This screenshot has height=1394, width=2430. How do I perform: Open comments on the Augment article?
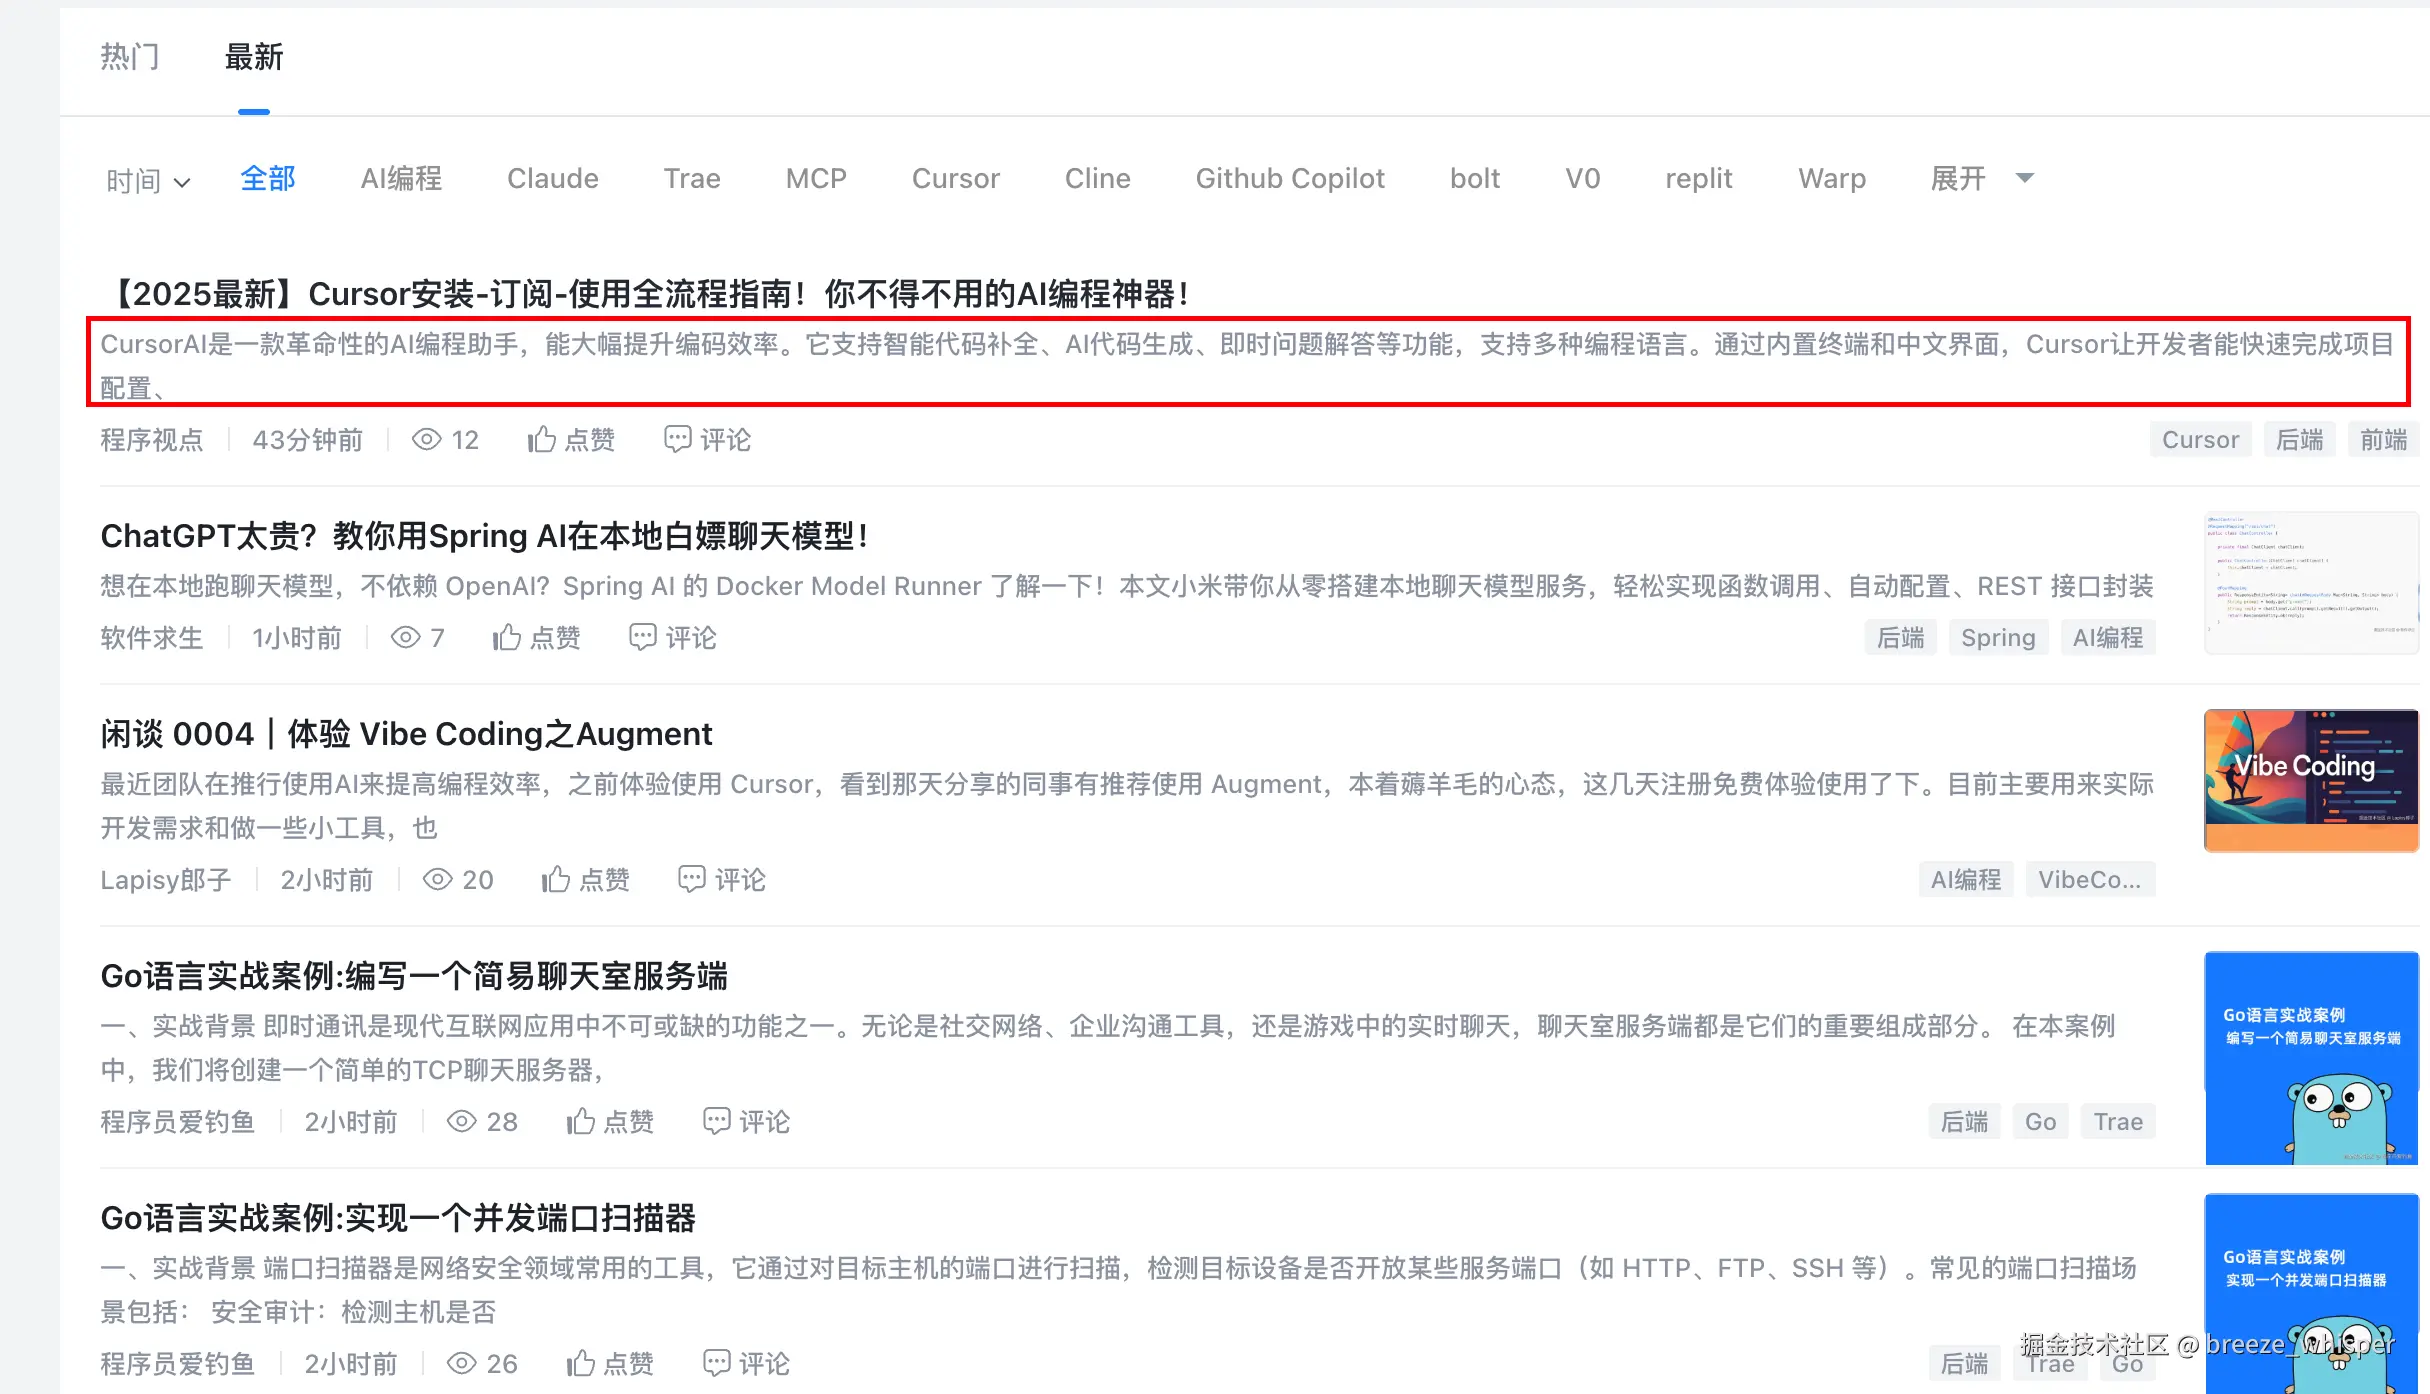[720, 879]
